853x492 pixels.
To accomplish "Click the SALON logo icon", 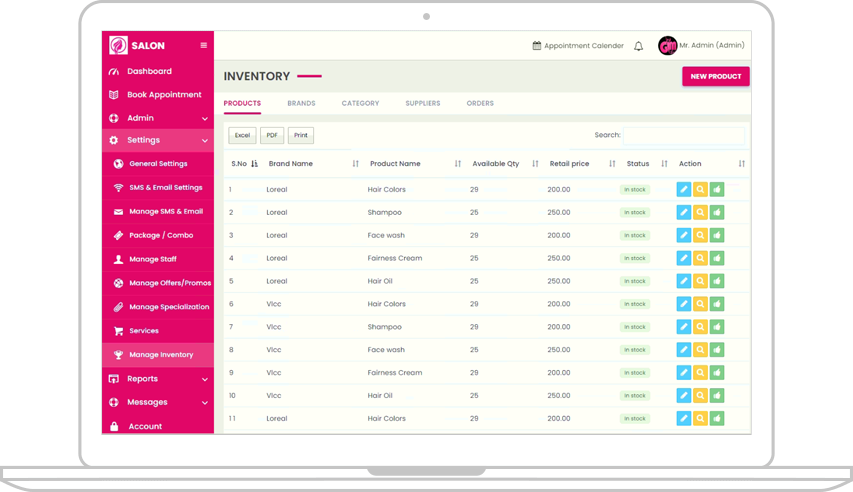I will [118, 45].
